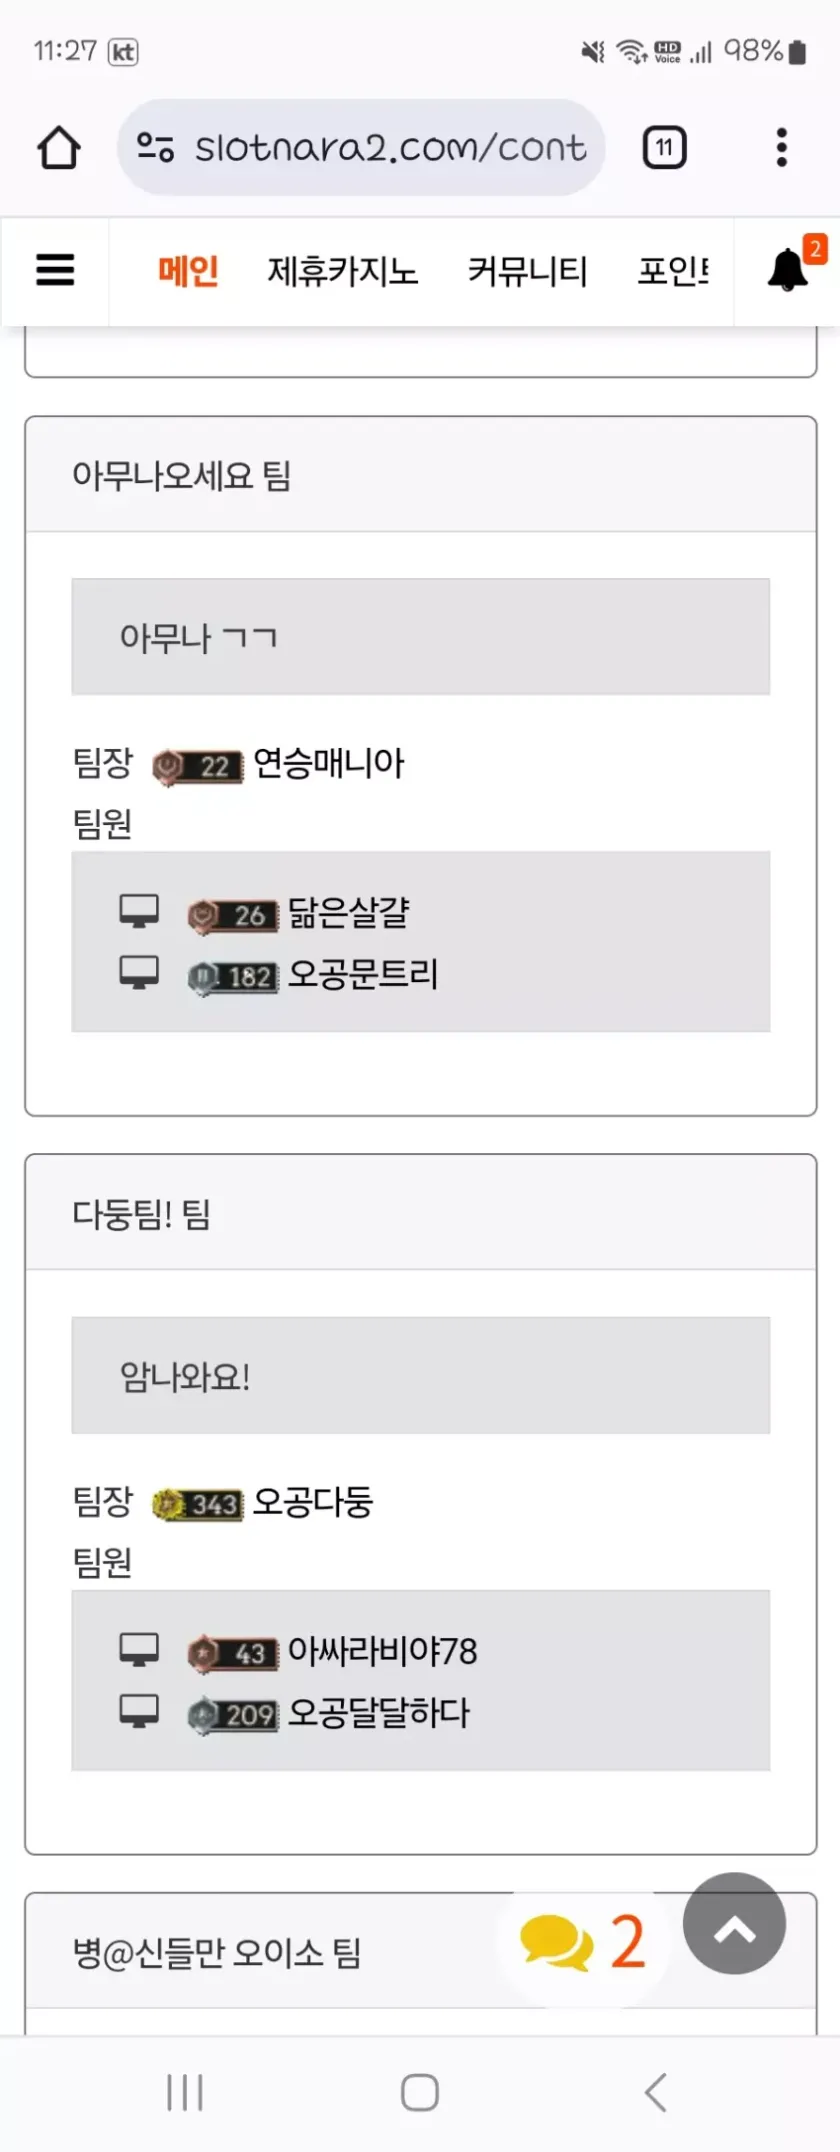
Task: Open the notification bell with 2 alerts
Action: (x=788, y=269)
